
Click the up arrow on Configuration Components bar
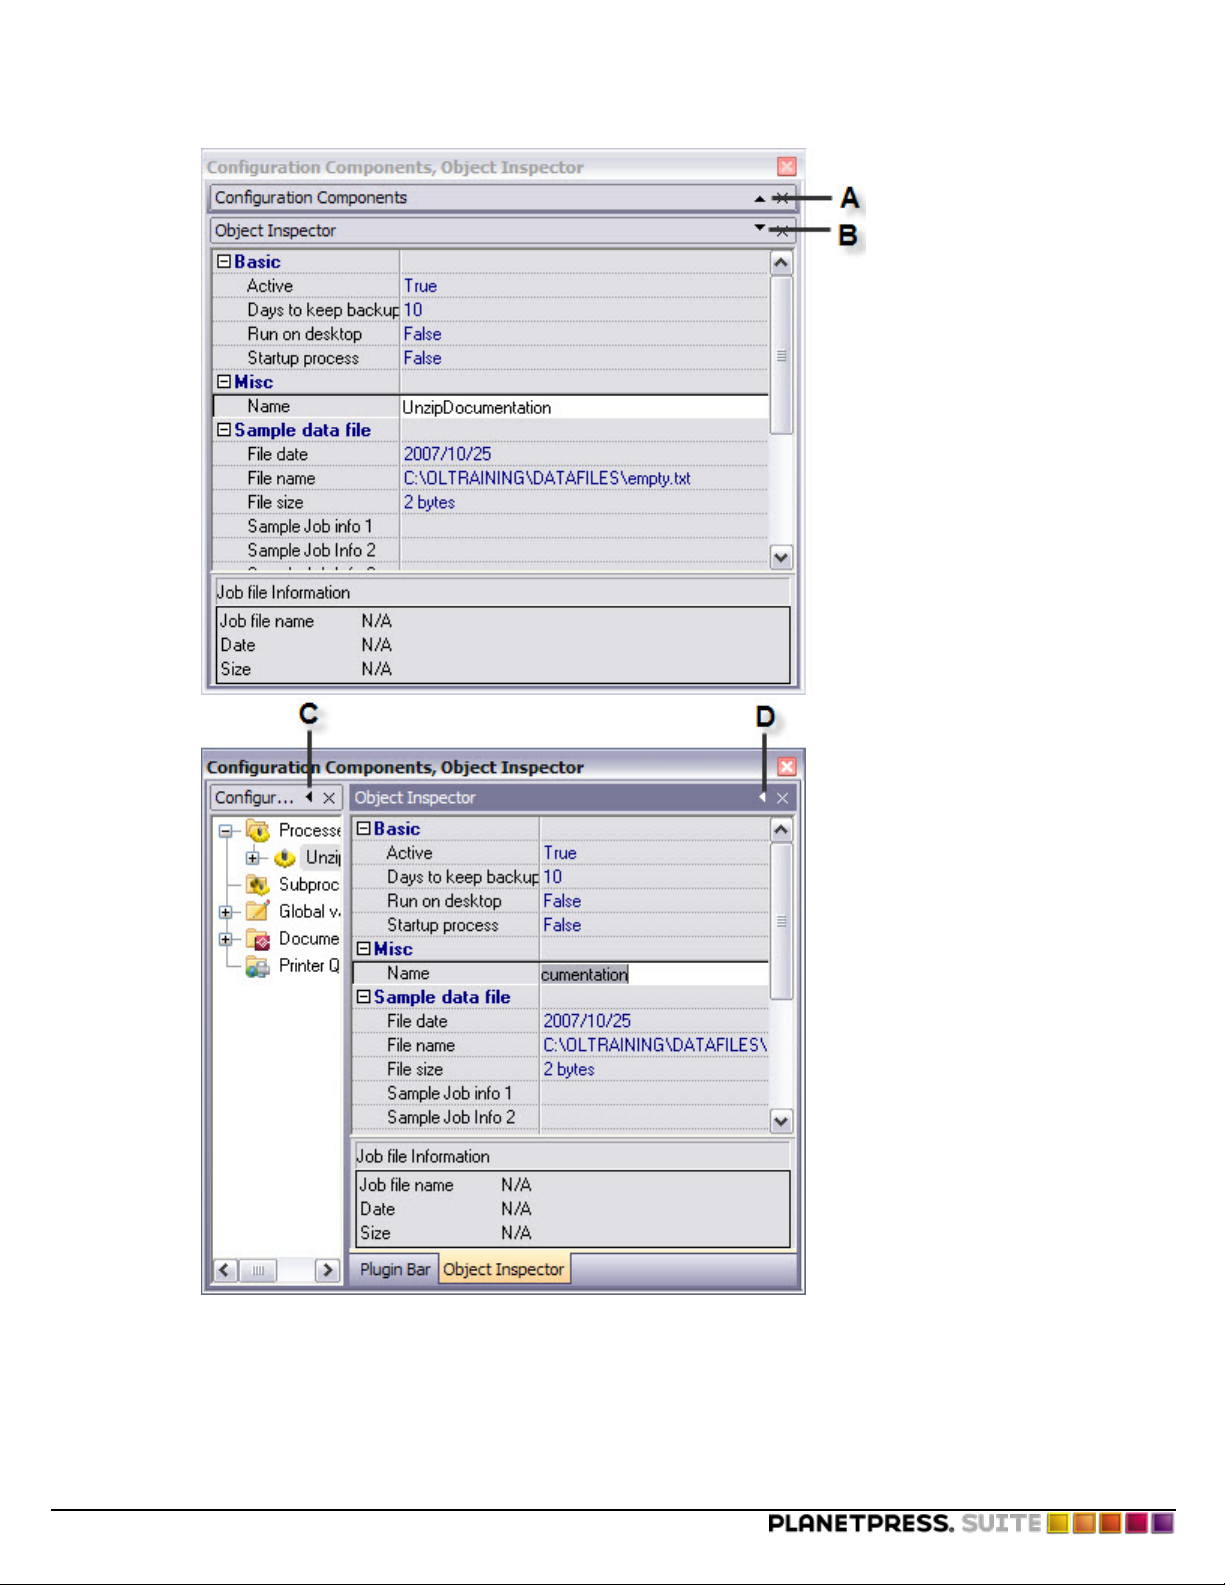tap(760, 198)
